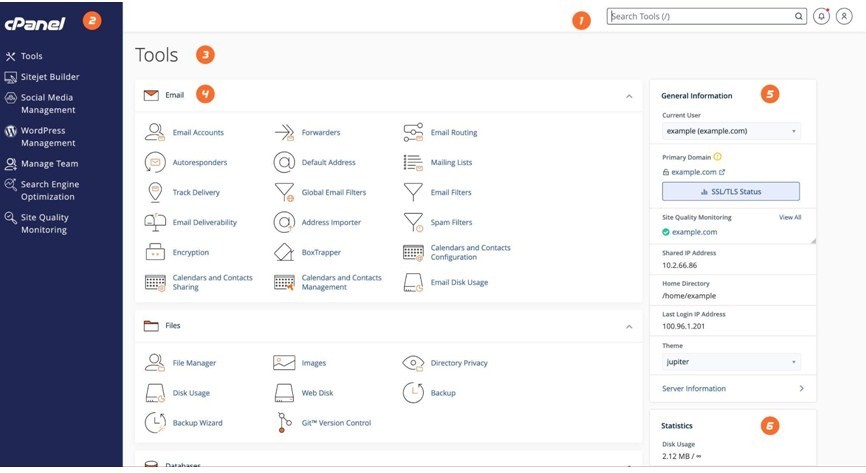Open the user account icon
The image size is (866, 473).
[x=844, y=17]
